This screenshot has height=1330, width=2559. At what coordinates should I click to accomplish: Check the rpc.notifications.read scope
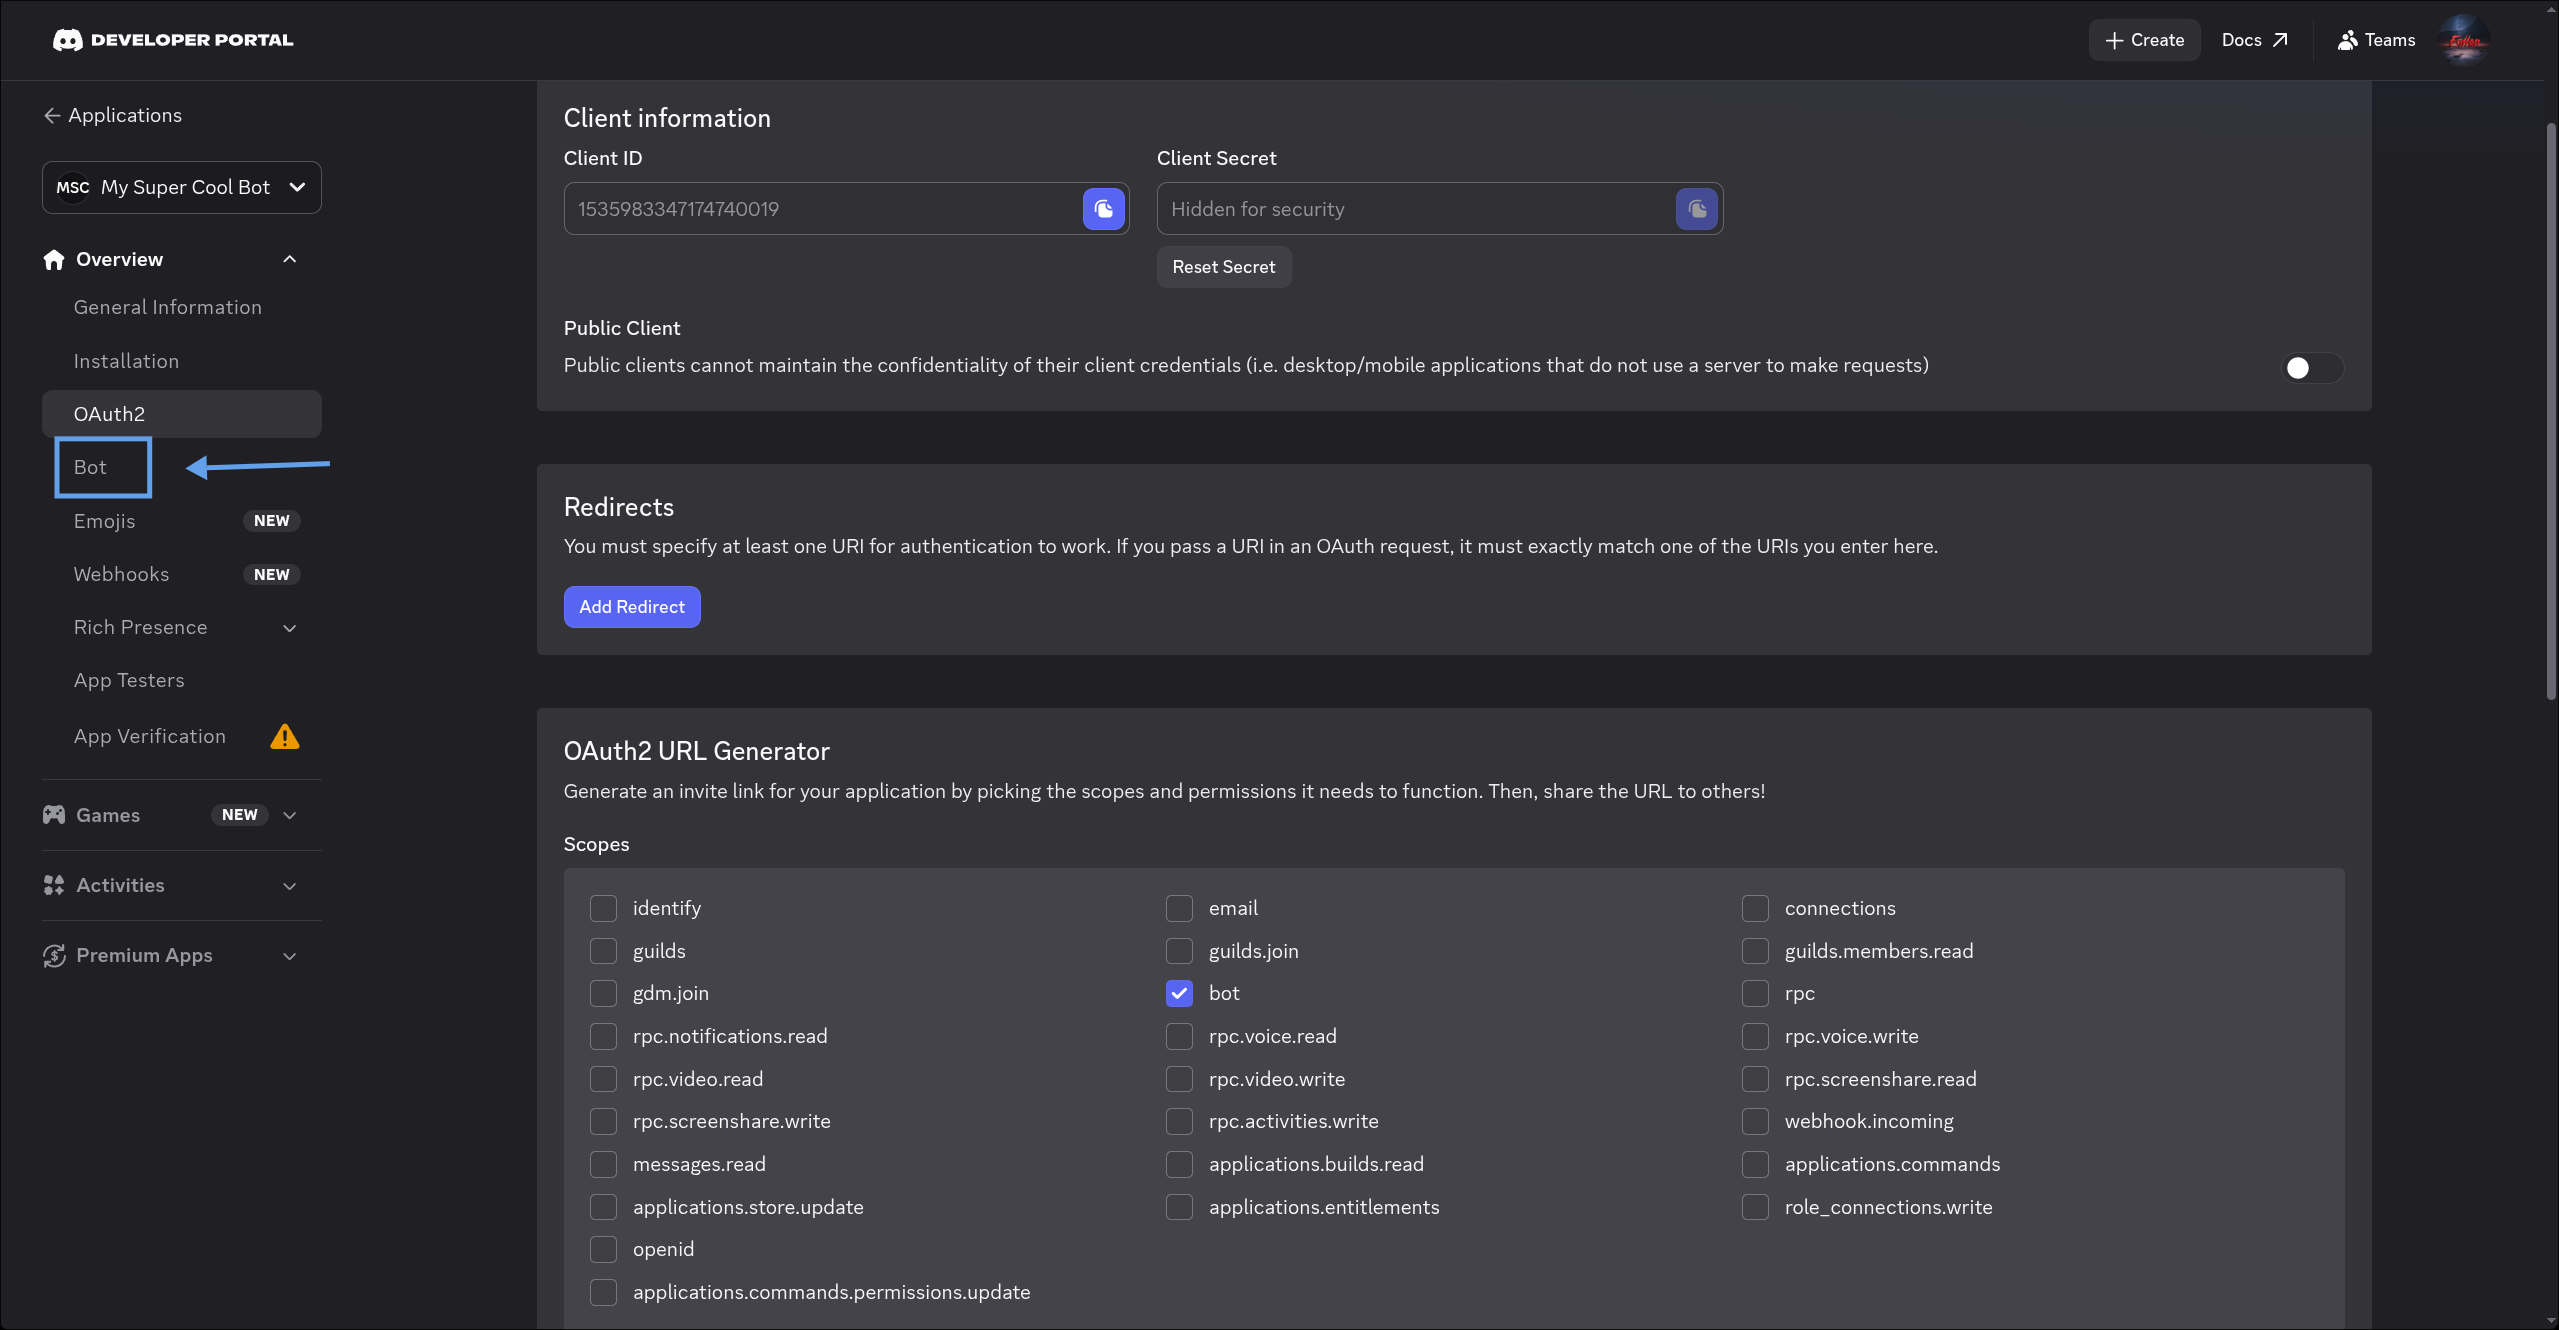click(603, 1036)
